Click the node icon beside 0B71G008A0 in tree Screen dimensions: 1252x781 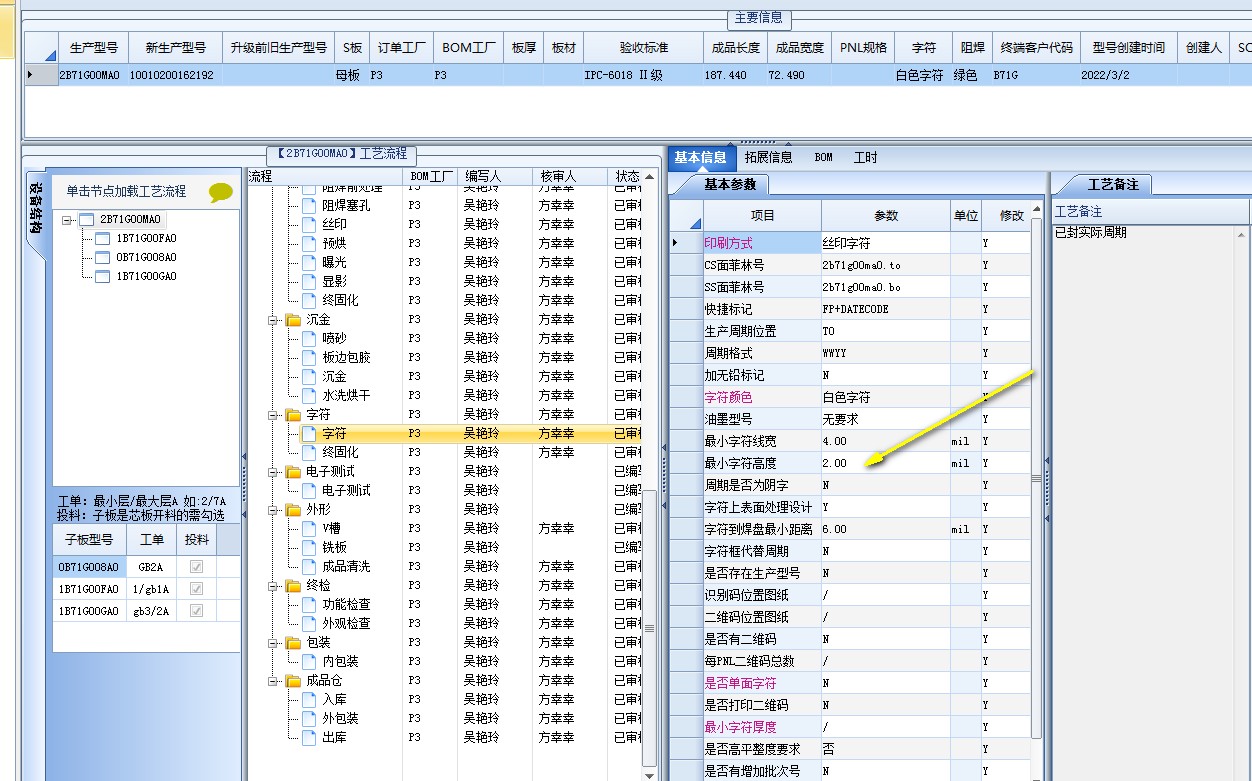(102, 257)
